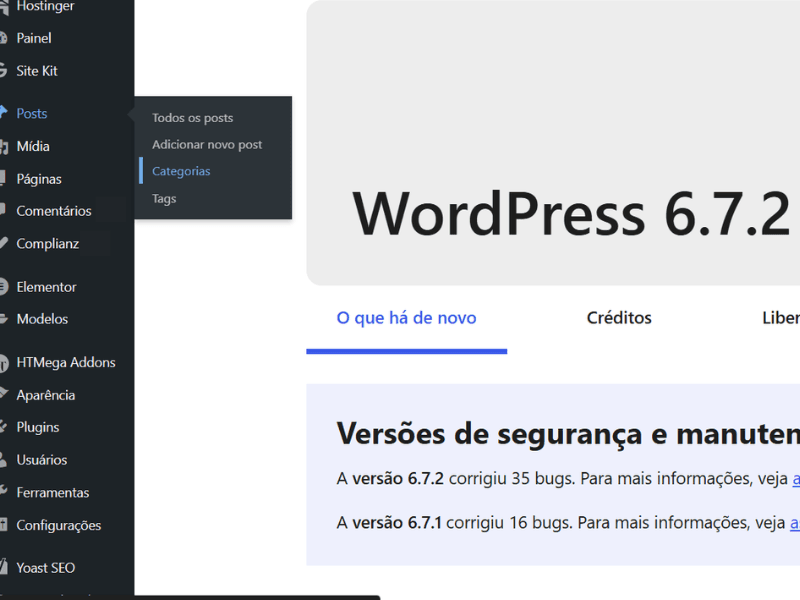Click the Elementor logo icon
Viewport: 800px width, 600px height.
pyautogui.click(x=4, y=287)
